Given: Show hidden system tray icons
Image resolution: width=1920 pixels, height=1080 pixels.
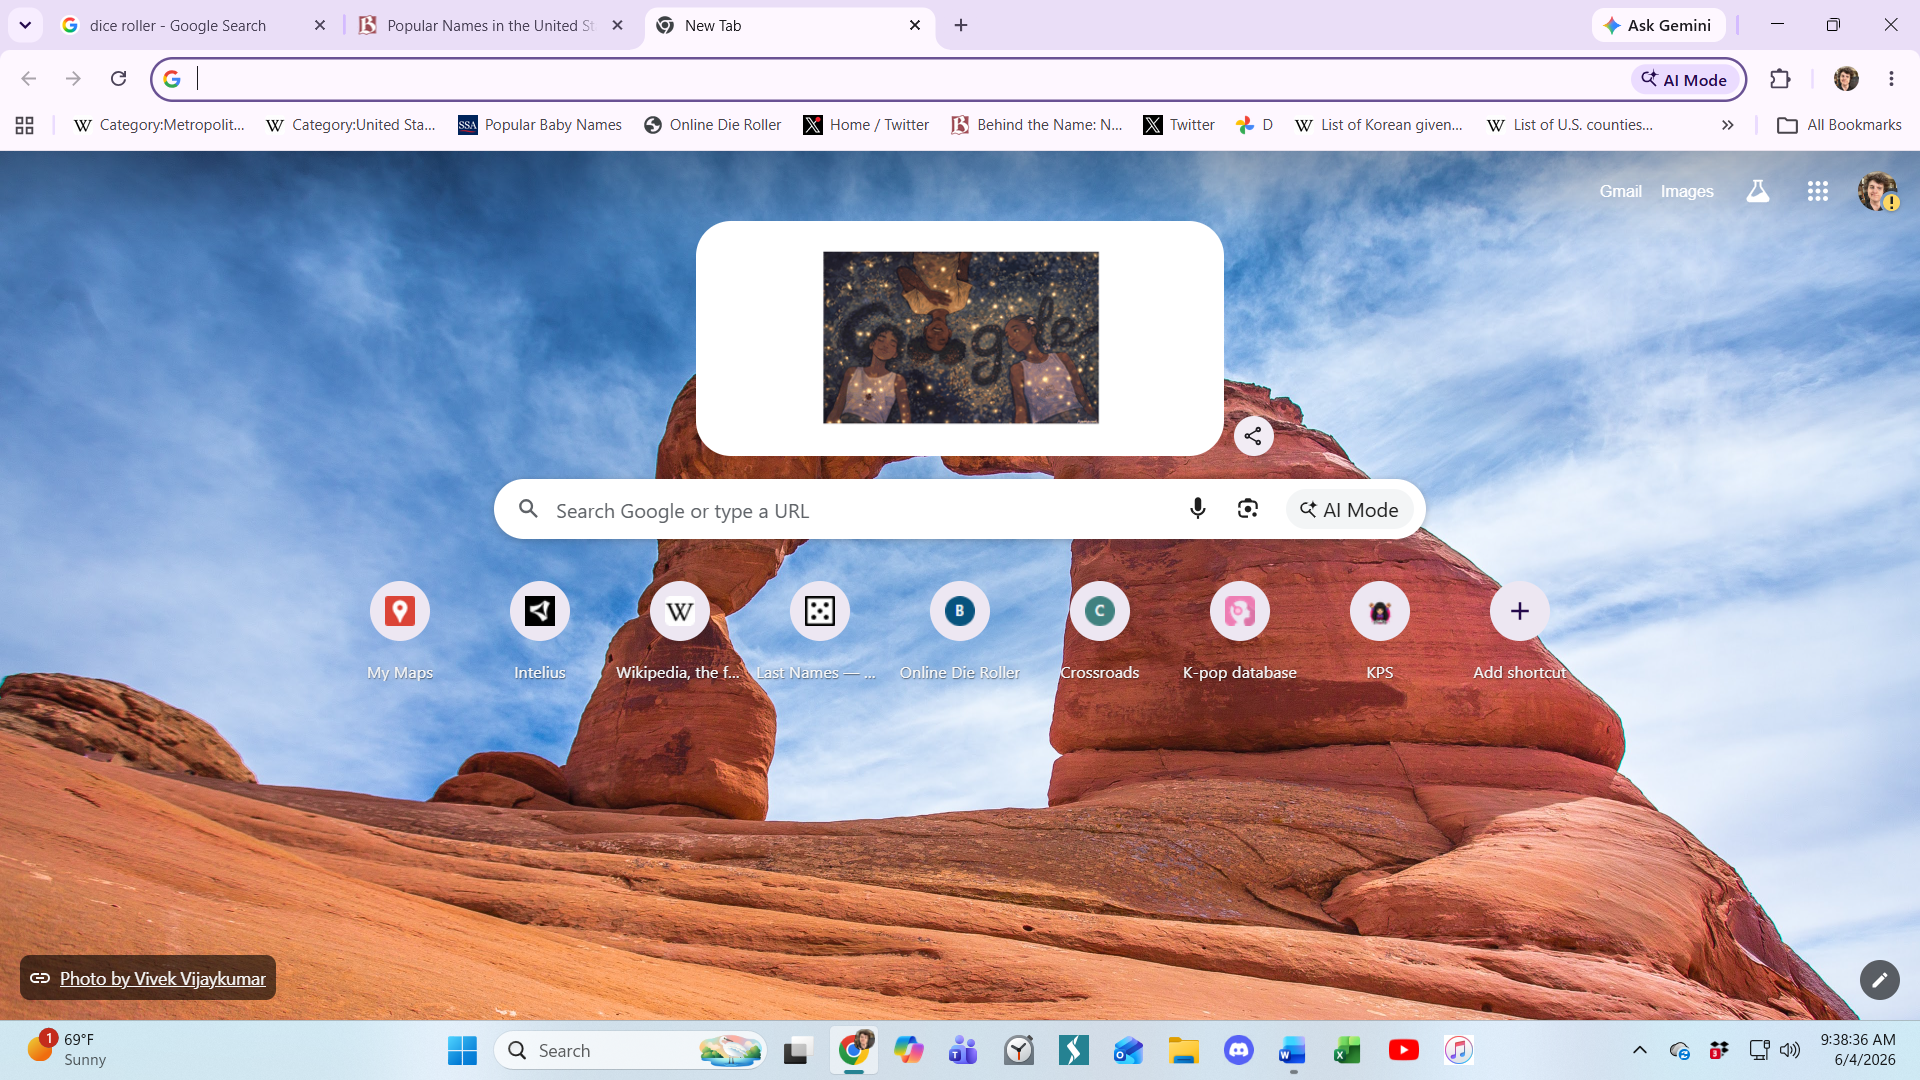Looking at the screenshot, I should 1639,1050.
